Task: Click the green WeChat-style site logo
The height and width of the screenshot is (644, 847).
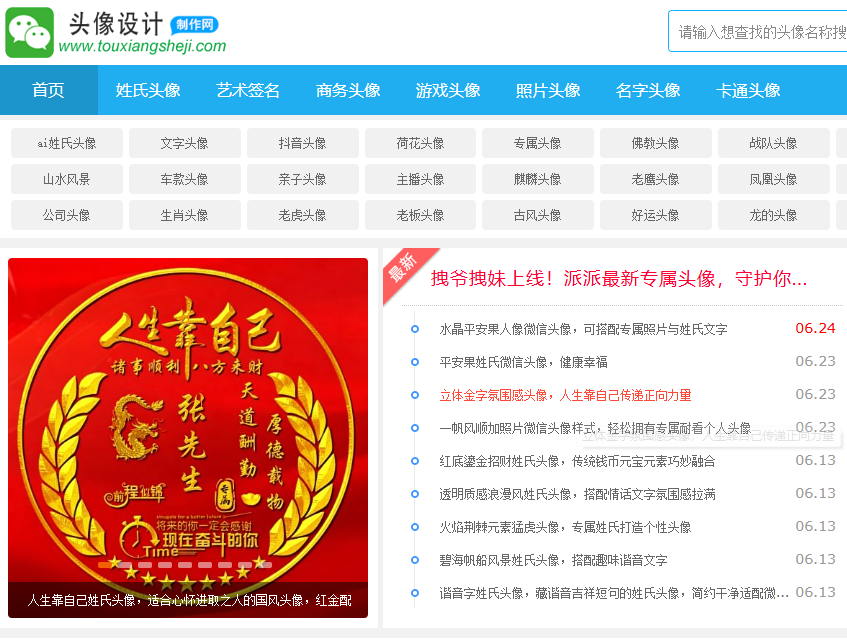Action: tap(29, 32)
